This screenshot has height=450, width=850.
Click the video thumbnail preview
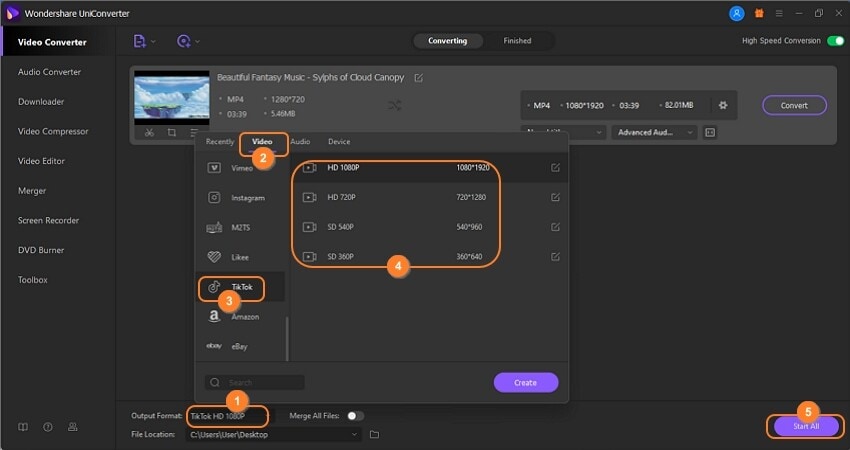tap(172, 98)
